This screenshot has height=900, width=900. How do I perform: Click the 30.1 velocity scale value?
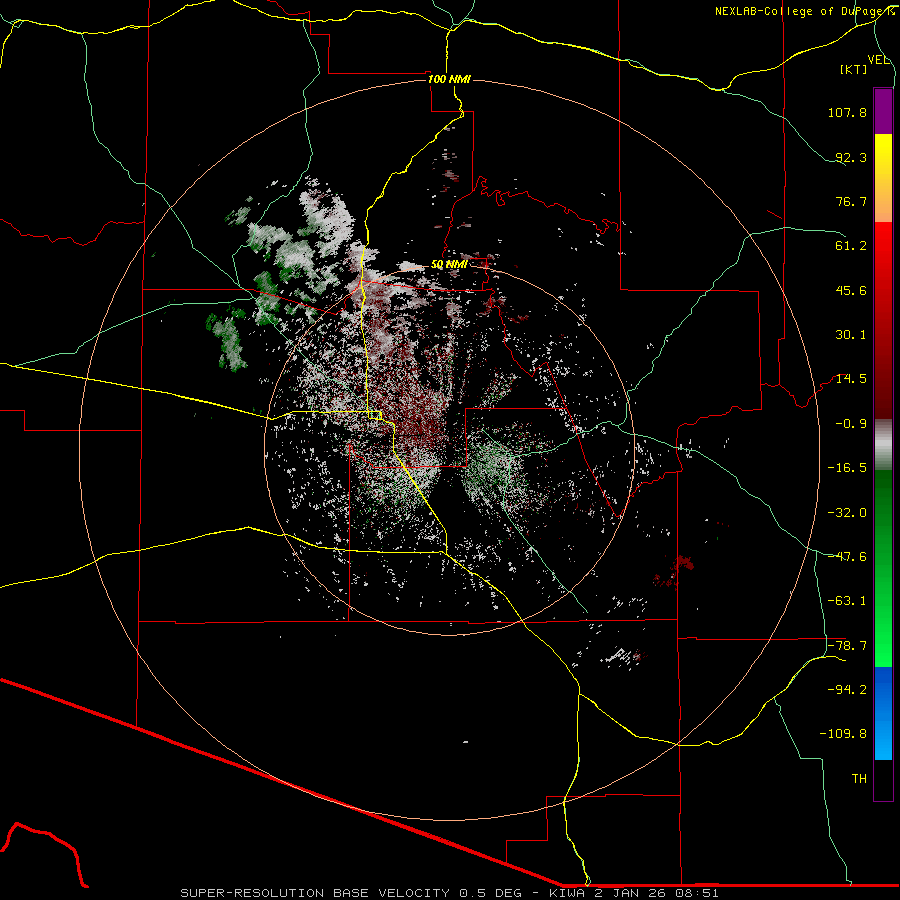851,335
